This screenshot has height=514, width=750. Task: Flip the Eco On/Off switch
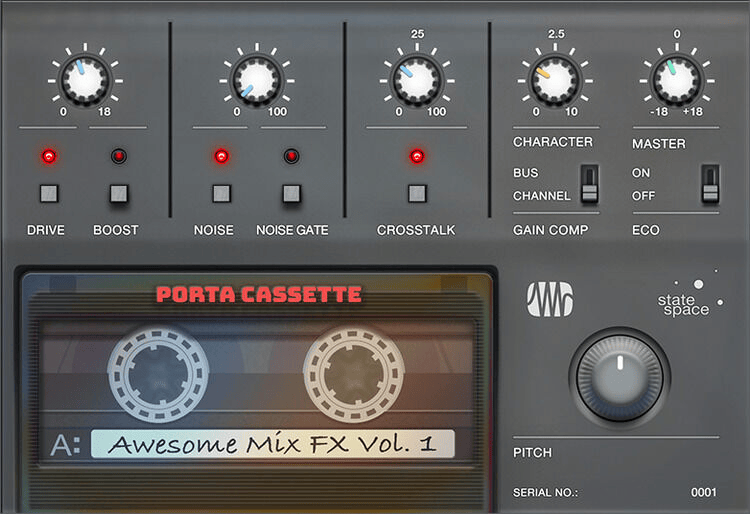[709, 184]
